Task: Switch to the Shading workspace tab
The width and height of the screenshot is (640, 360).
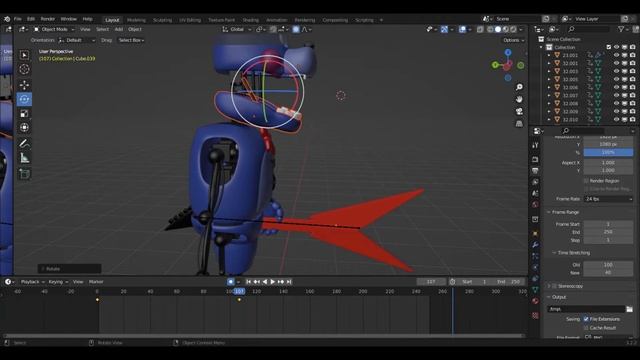Action: (x=250, y=20)
